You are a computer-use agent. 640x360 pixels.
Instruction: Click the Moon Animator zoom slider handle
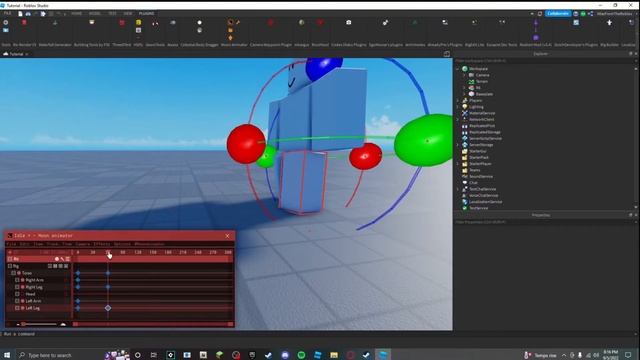point(24,324)
